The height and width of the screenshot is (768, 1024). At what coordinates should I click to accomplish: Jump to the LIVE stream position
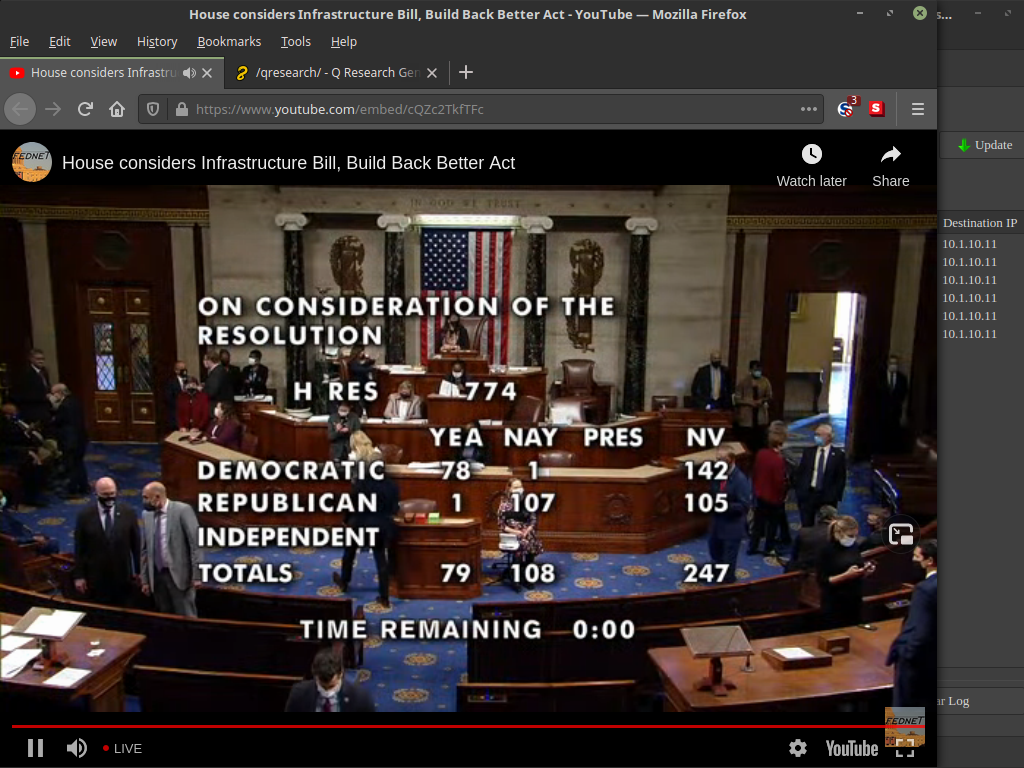[122, 748]
